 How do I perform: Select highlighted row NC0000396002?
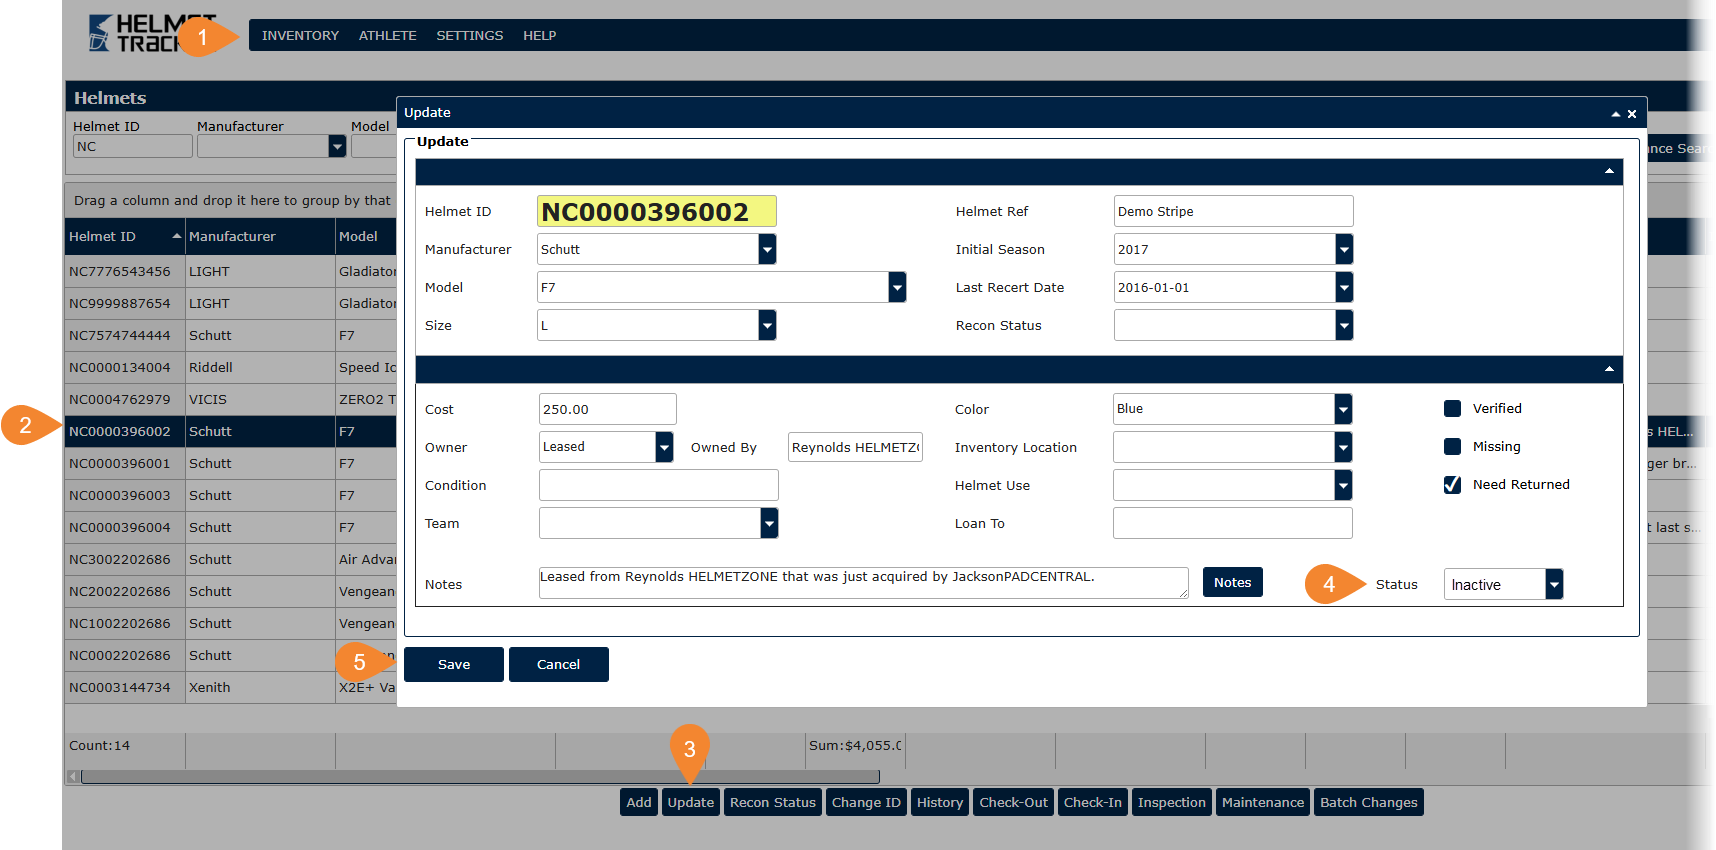click(230, 431)
